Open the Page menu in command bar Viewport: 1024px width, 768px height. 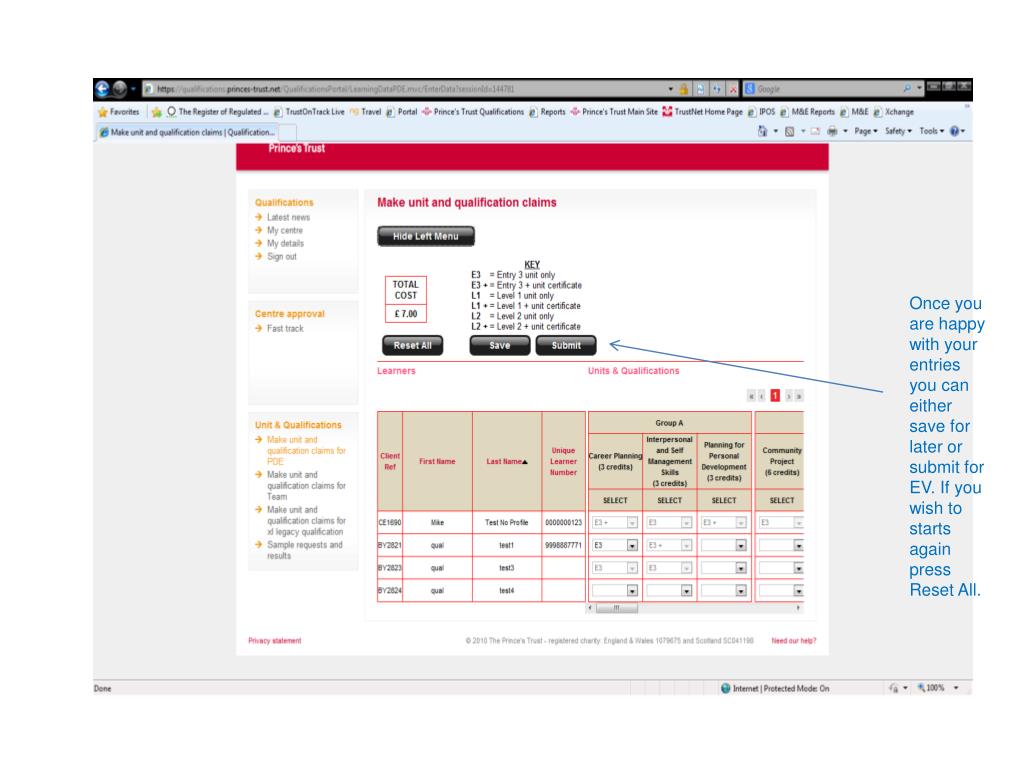tap(866, 131)
